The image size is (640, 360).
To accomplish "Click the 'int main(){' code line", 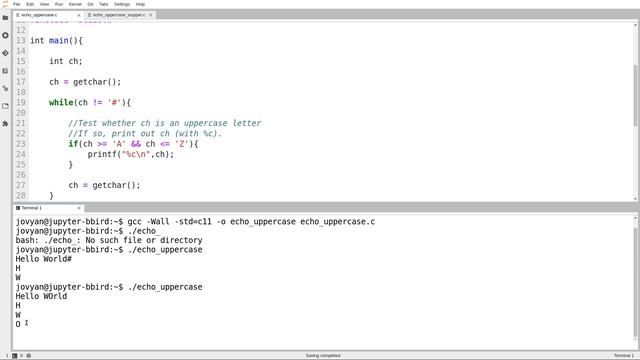I will tap(56, 40).
